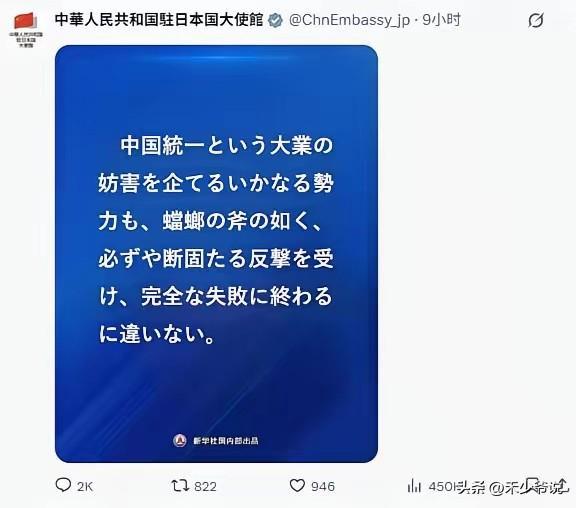Show likes via the 946 count
The image size is (576, 508).
323,486
